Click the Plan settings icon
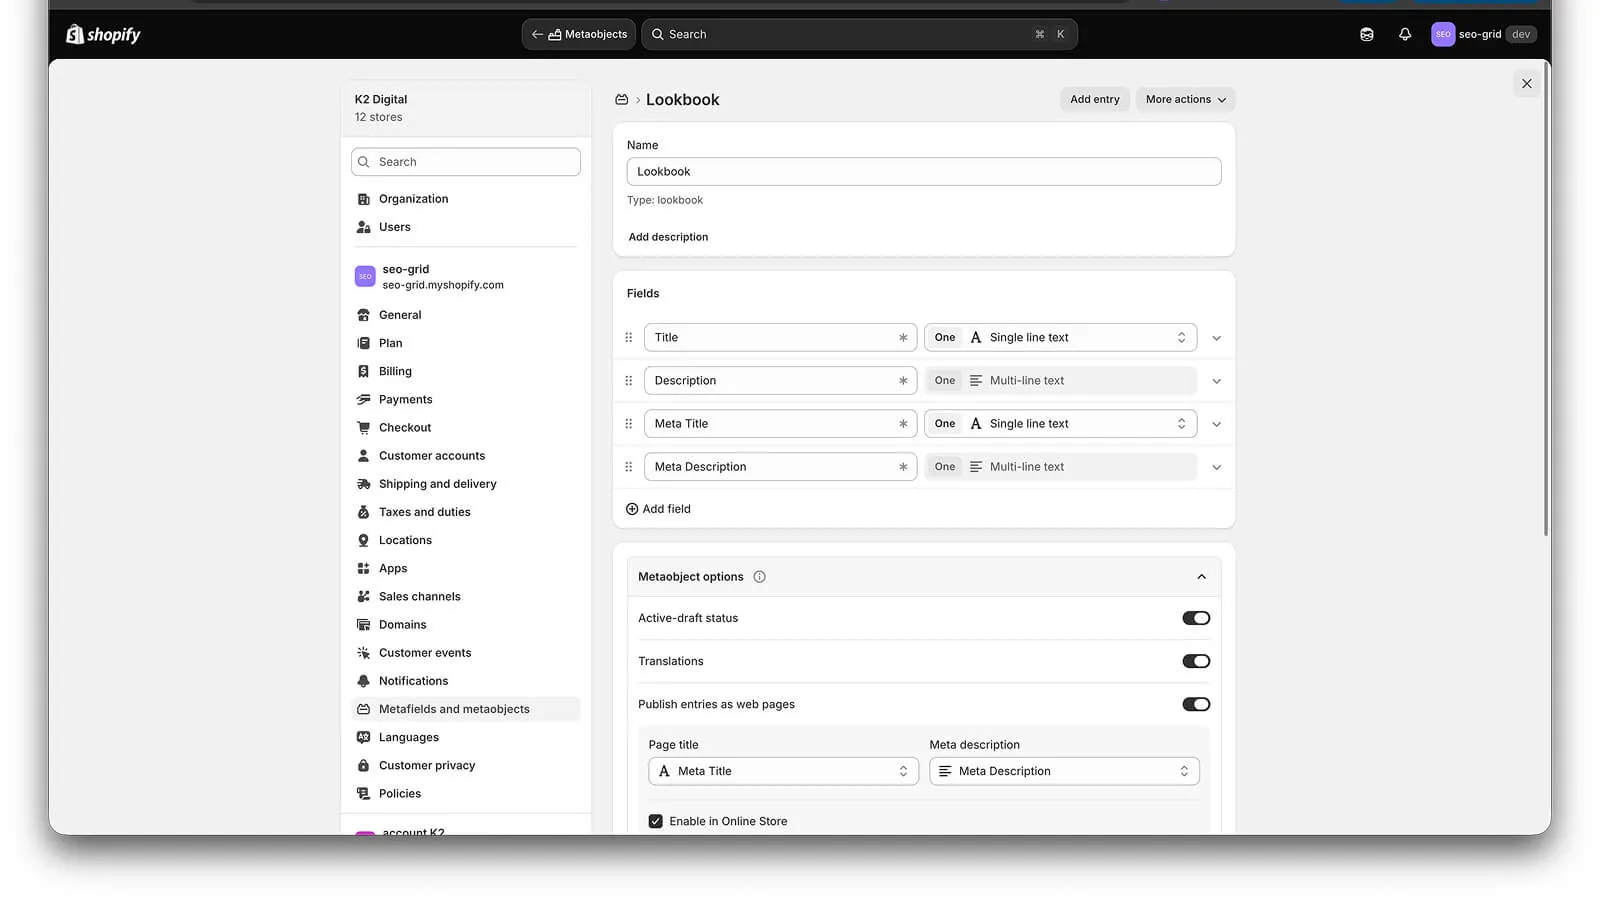Viewport: 1600px width, 900px height. (364, 343)
